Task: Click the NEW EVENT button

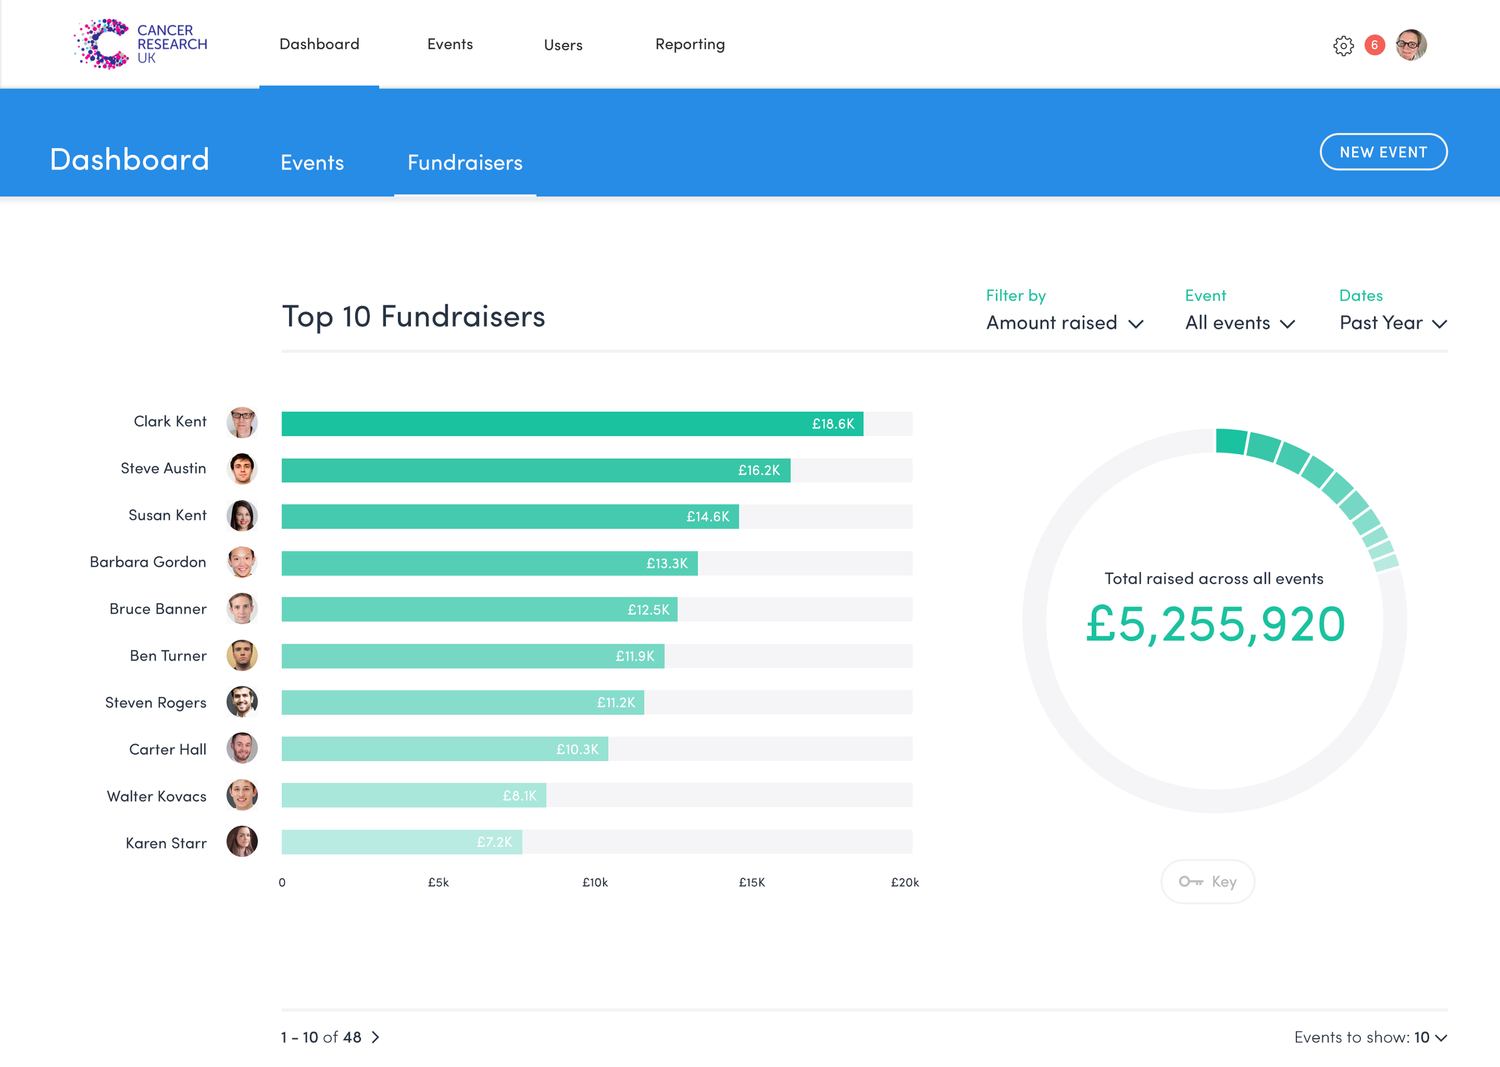Action: click(x=1383, y=151)
